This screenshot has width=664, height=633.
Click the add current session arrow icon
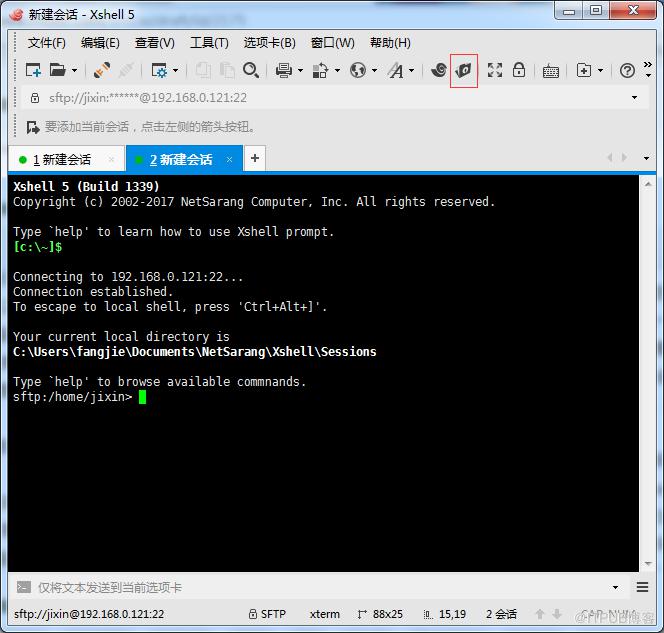point(33,127)
